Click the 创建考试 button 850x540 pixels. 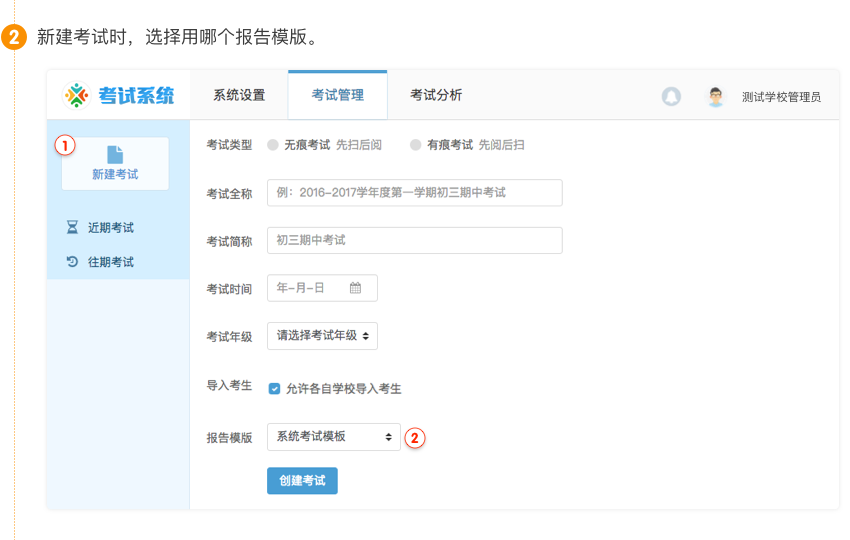pyautogui.click(x=302, y=481)
